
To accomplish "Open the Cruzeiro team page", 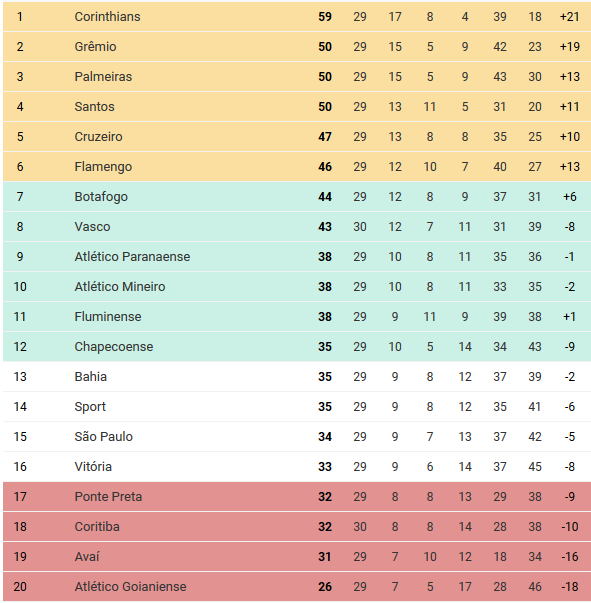I will pos(98,137).
